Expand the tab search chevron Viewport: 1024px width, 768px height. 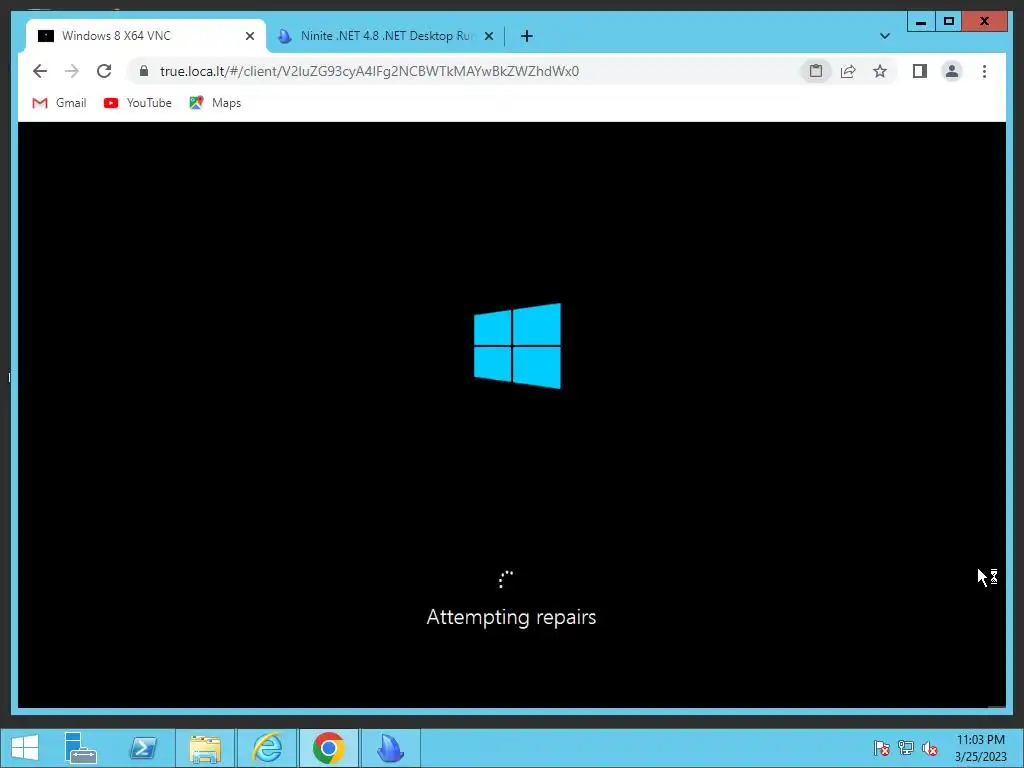pos(885,36)
